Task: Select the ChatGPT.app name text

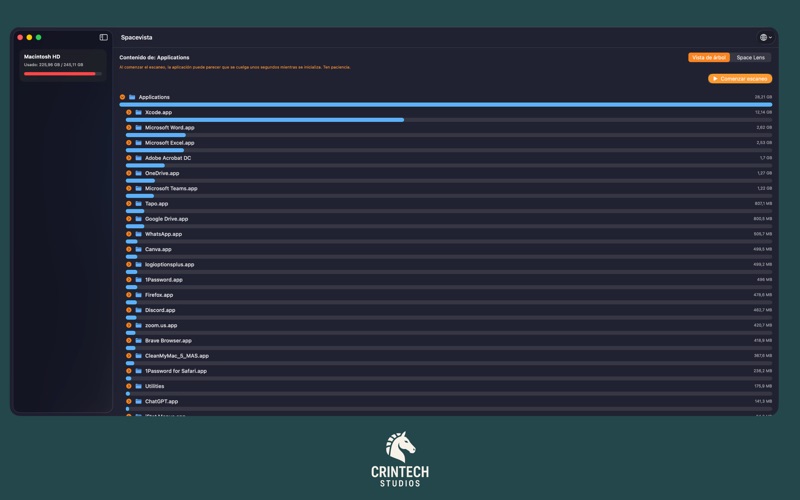Action: coord(162,402)
